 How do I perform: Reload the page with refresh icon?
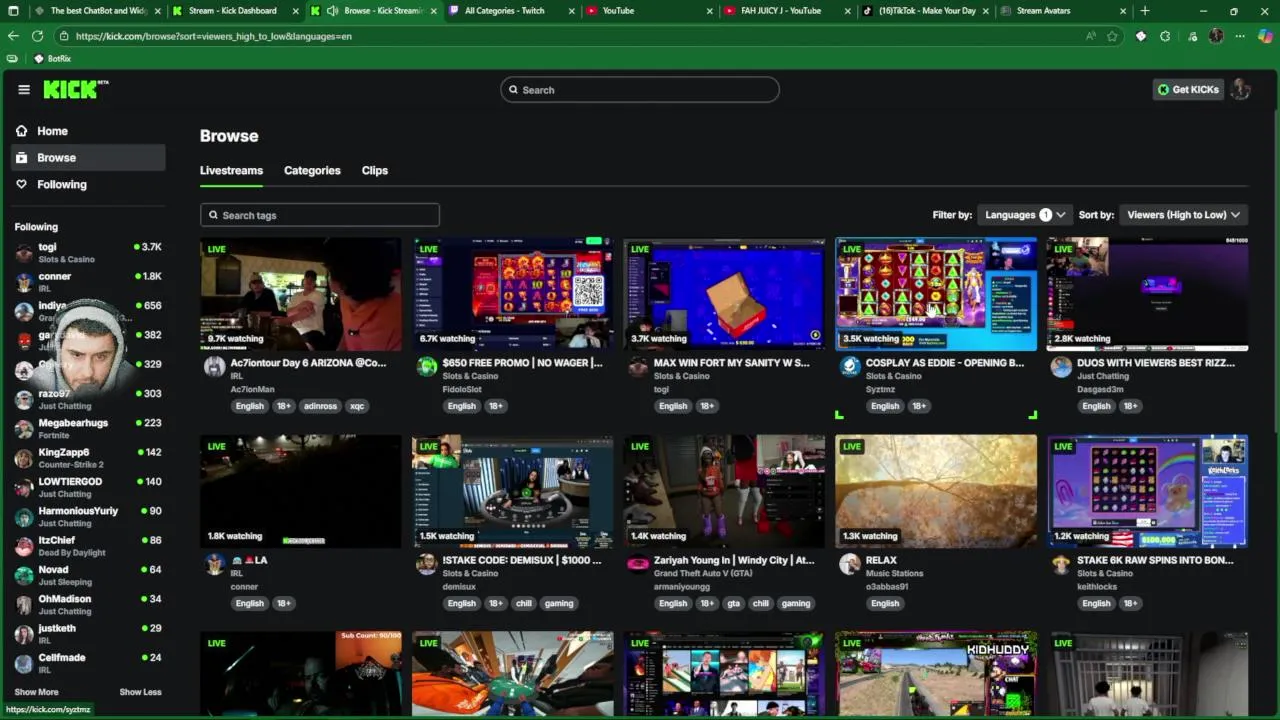click(37, 36)
